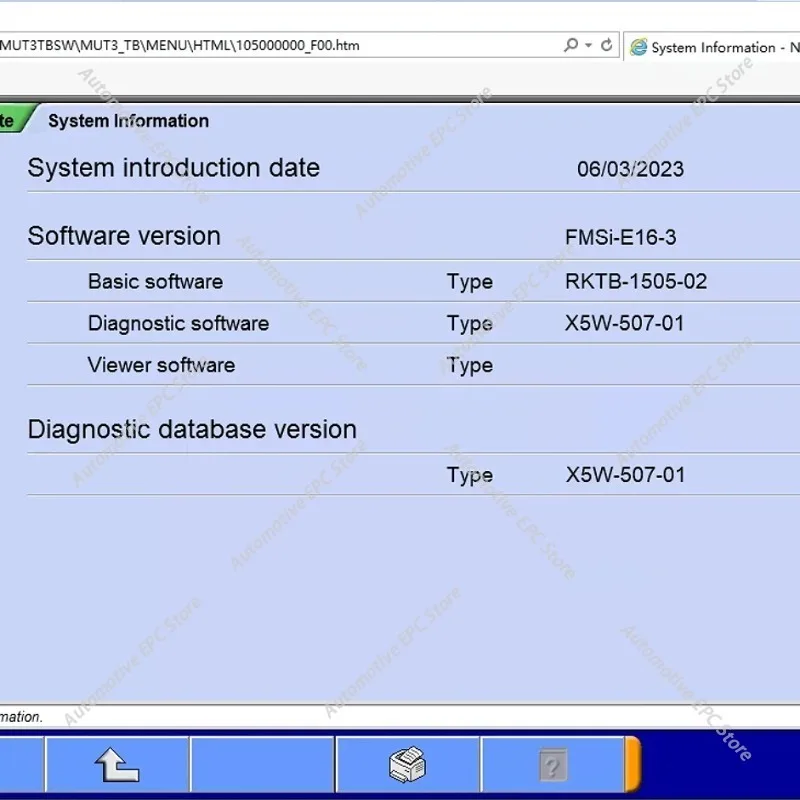Click the printer icon button
Screen dimensions: 800x800
pyautogui.click(x=407, y=766)
